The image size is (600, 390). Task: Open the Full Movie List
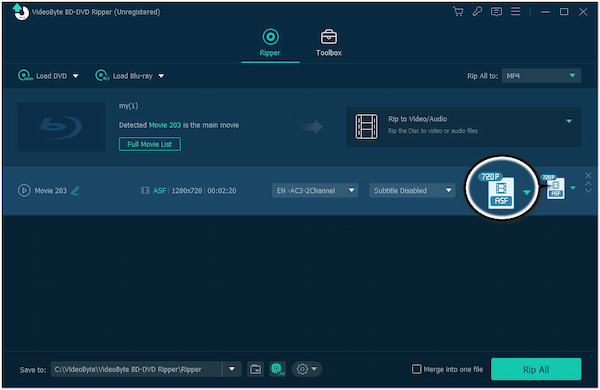(x=150, y=144)
